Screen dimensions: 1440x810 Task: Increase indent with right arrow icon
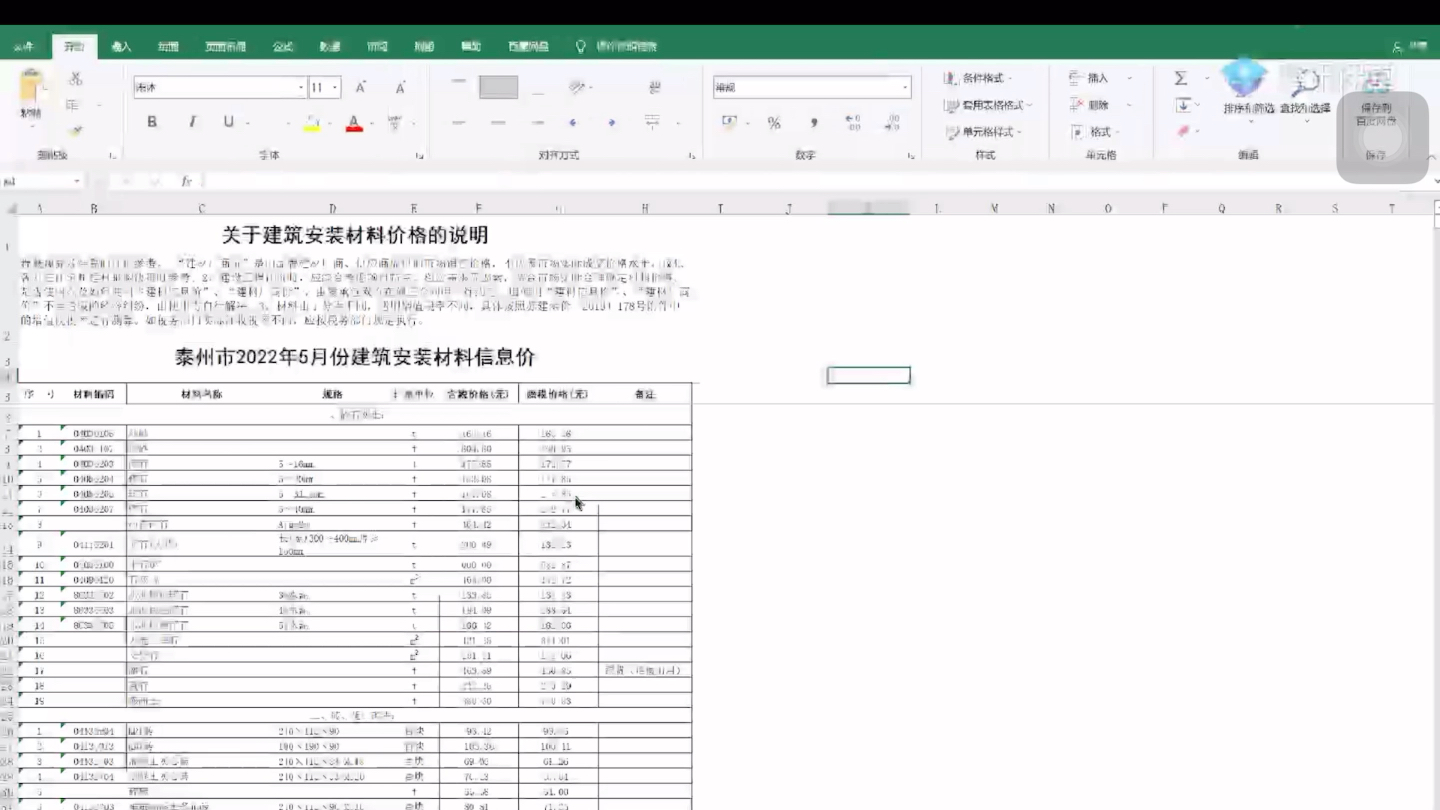(612, 123)
